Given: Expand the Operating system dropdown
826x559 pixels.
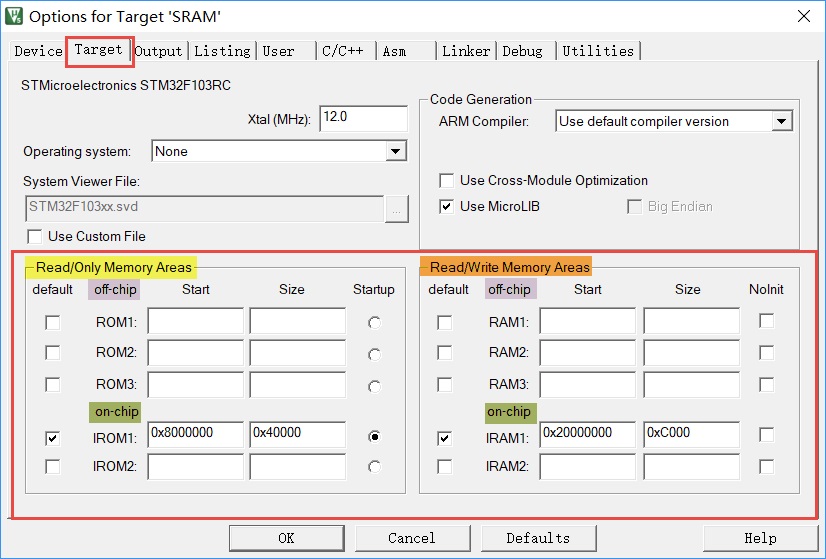Looking at the screenshot, I should pos(395,152).
